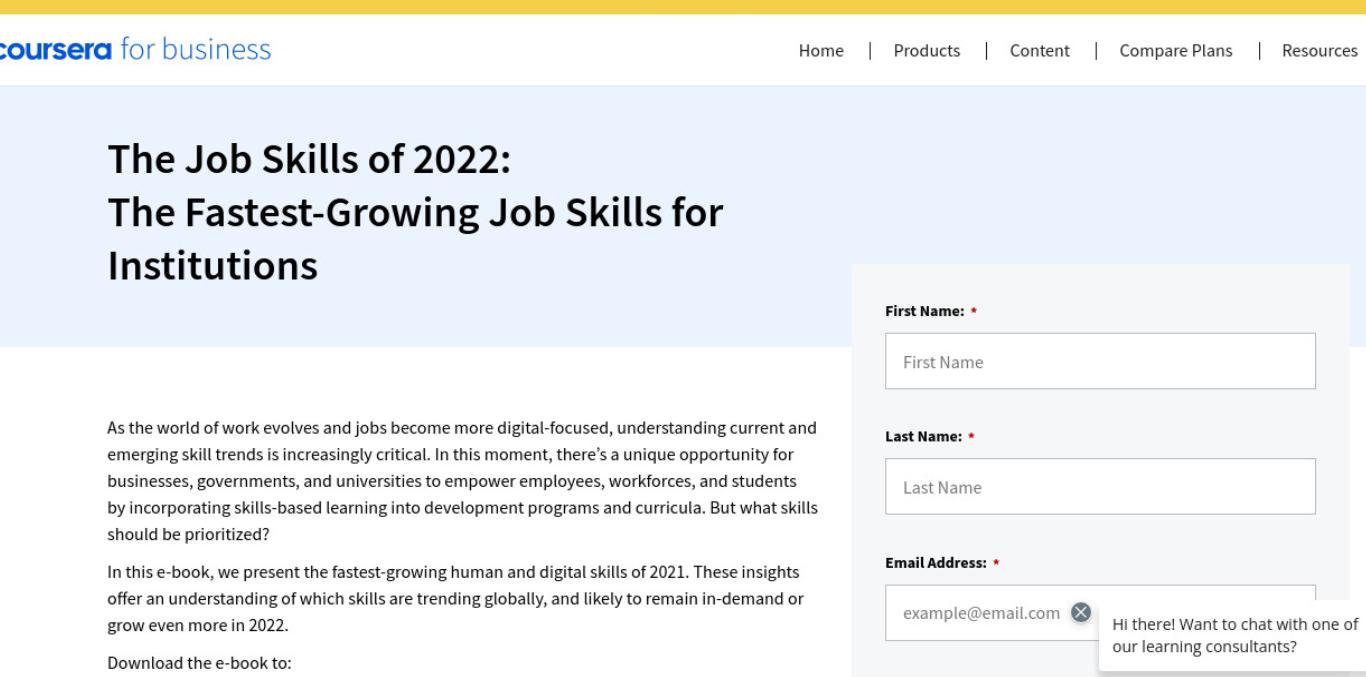This screenshot has height=677, width=1366.
Task: Open the Resources navigation item
Action: (x=1320, y=50)
